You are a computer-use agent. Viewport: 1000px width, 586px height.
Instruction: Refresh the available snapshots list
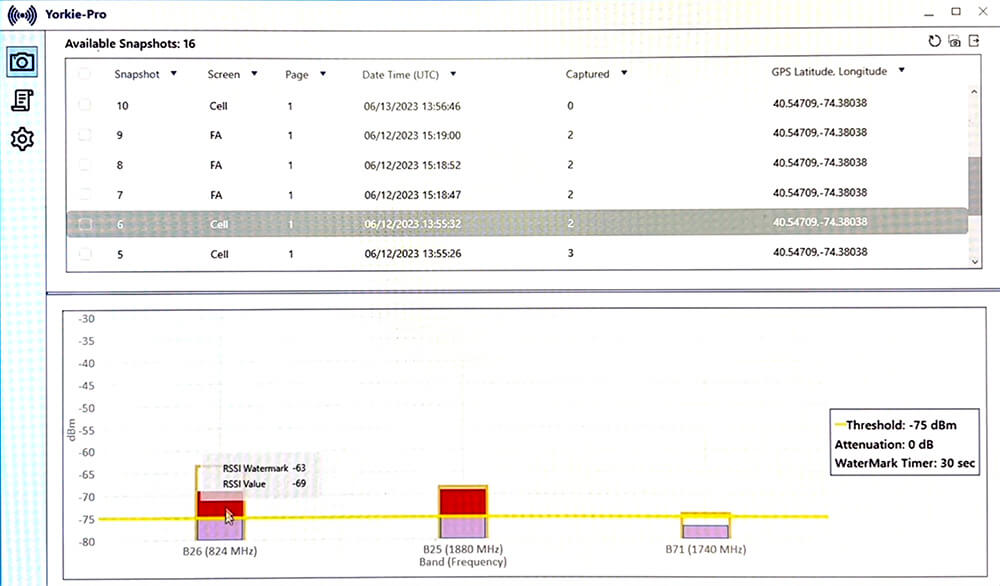click(x=934, y=41)
